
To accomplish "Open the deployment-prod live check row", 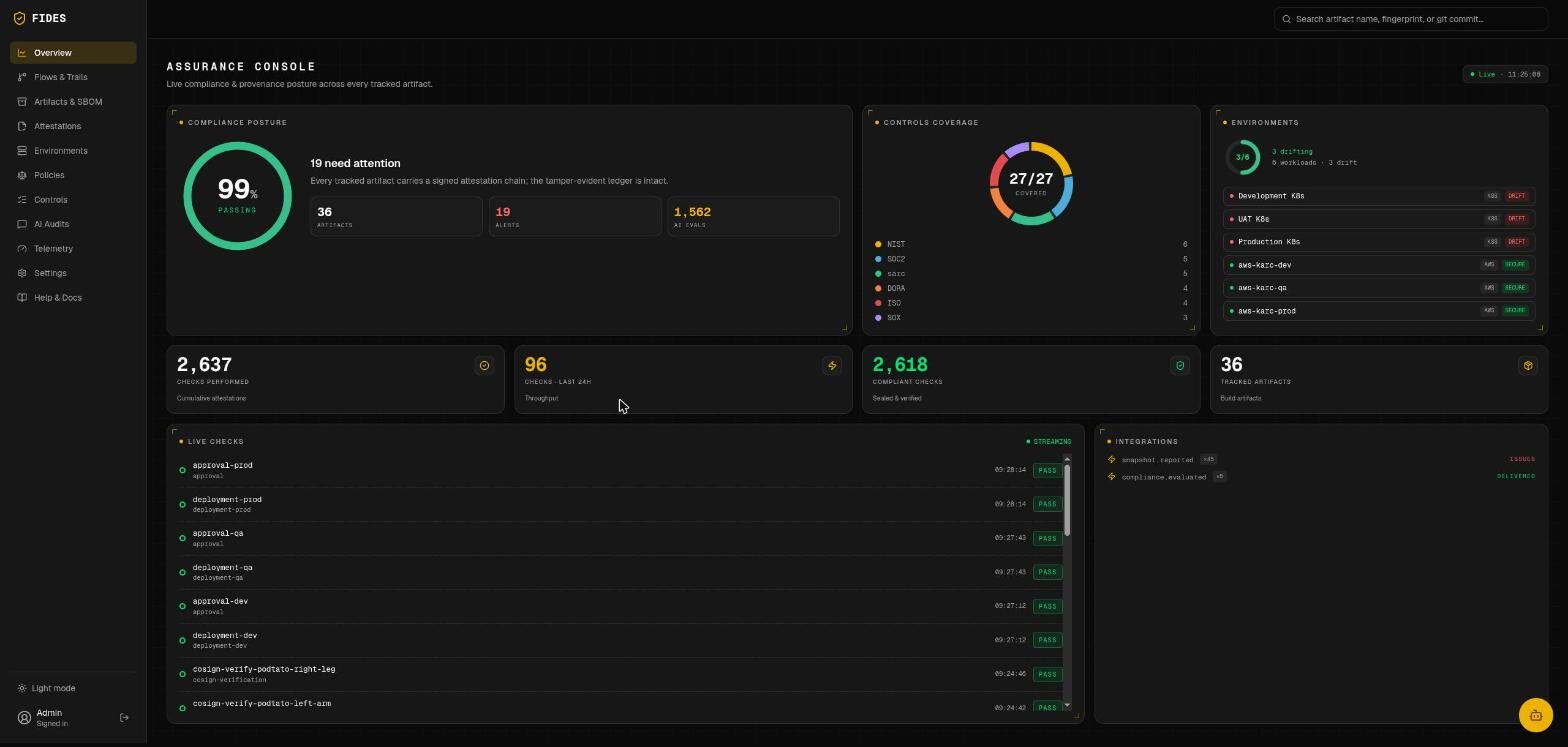I will [620, 504].
